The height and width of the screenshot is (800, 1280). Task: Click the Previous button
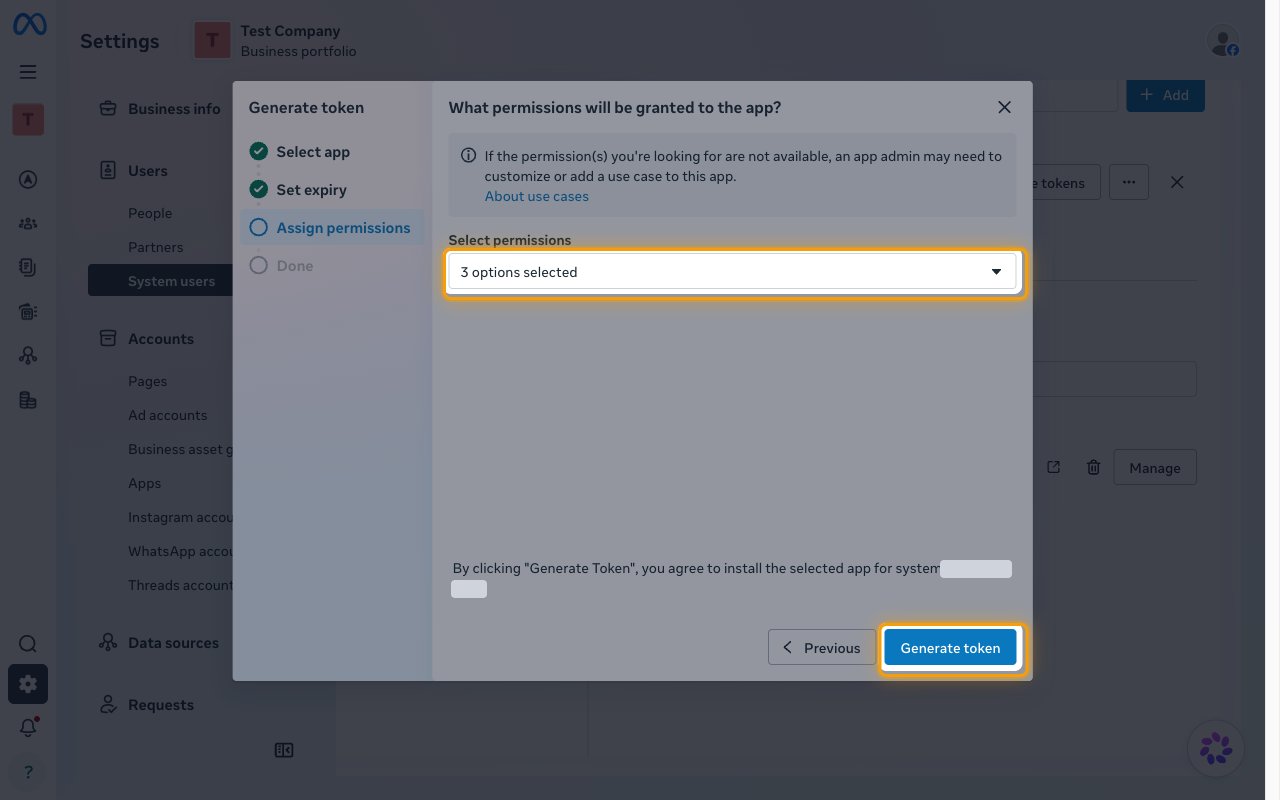pyautogui.click(x=822, y=648)
